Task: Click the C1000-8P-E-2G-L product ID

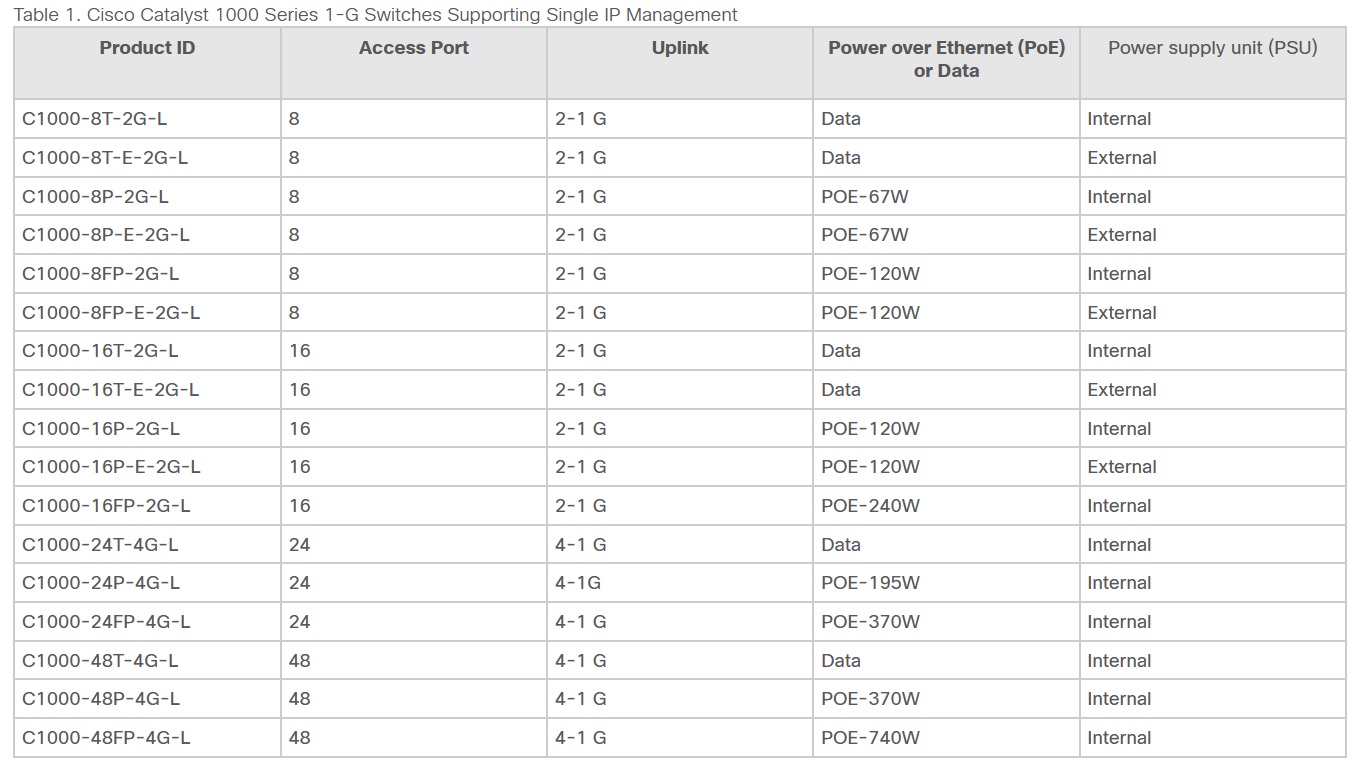Action: [x=106, y=235]
